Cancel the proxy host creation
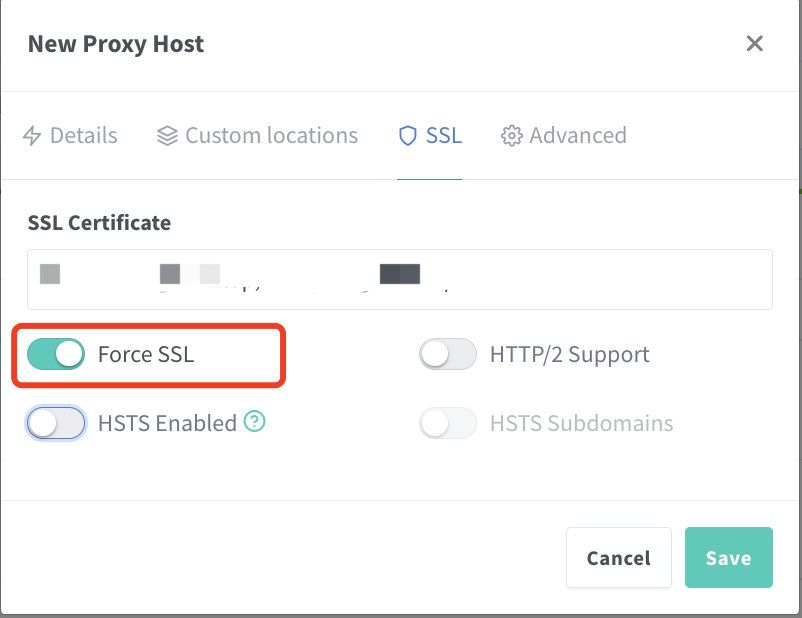This screenshot has width=802, height=618. click(x=618, y=557)
